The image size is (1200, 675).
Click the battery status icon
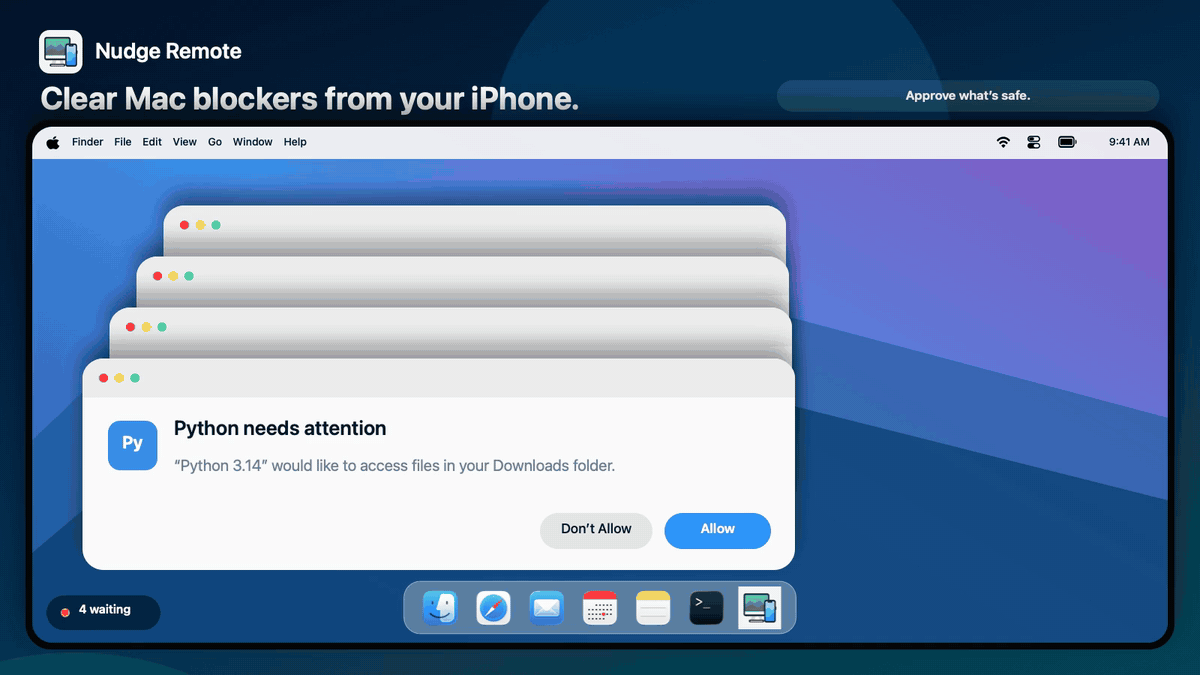coord(1067,142)
